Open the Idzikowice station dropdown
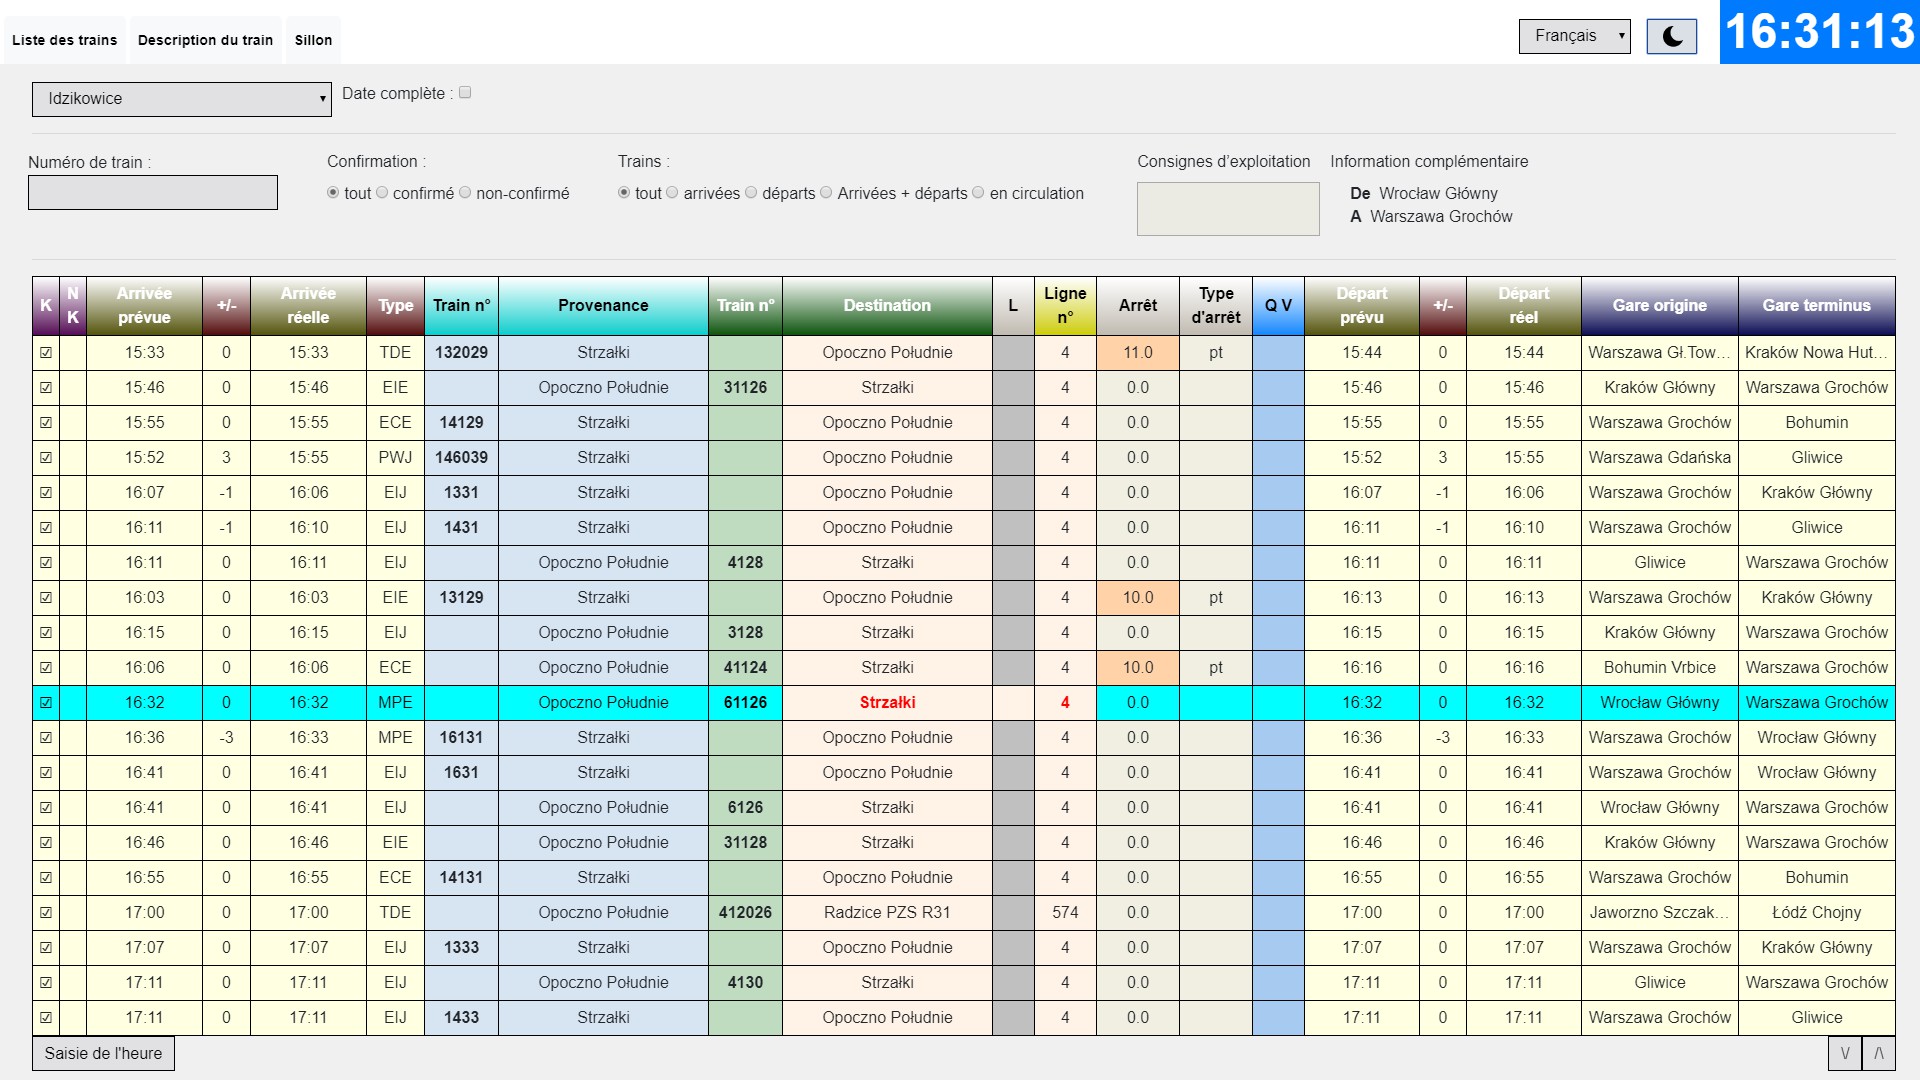Screen dimensions: 1920x1080 point(182,99)
